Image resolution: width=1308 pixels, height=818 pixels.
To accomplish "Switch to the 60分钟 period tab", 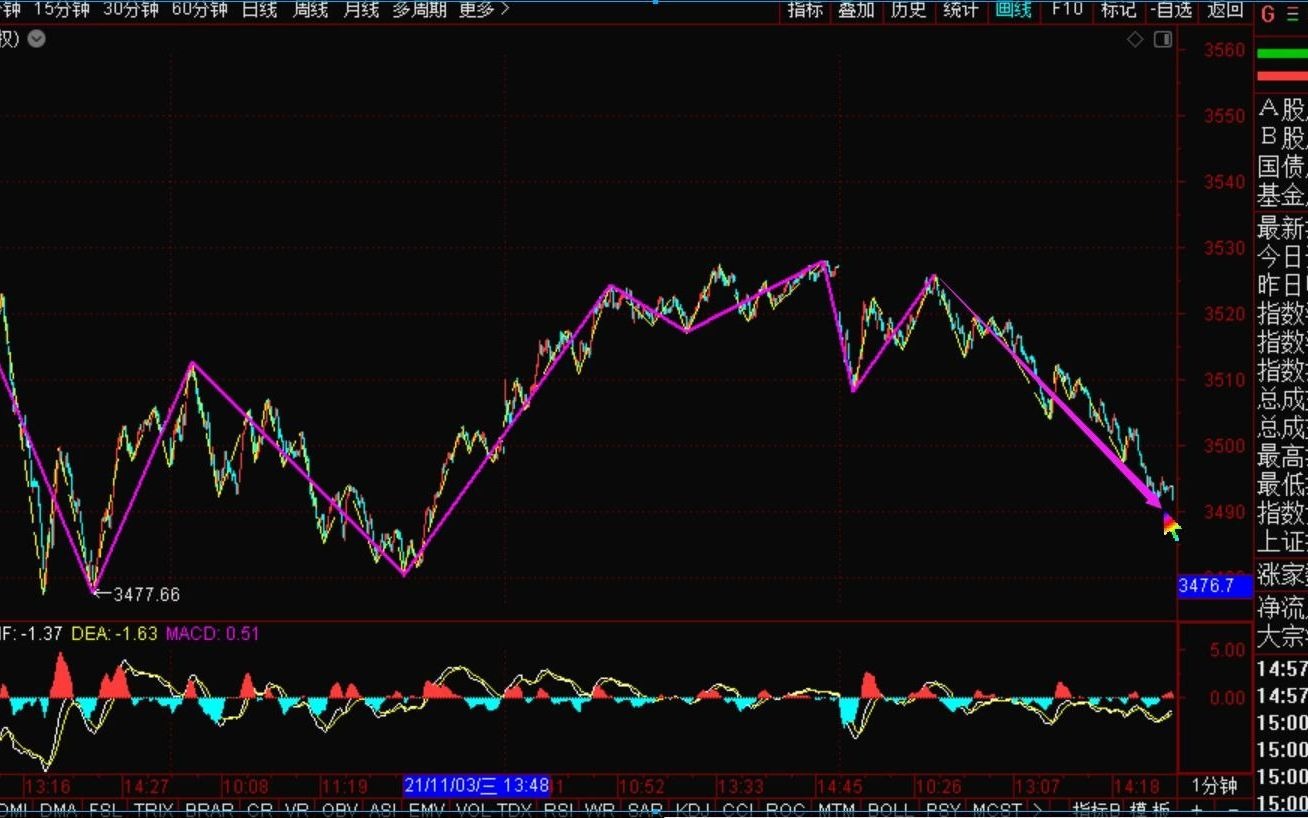I will tap(200, 10).
